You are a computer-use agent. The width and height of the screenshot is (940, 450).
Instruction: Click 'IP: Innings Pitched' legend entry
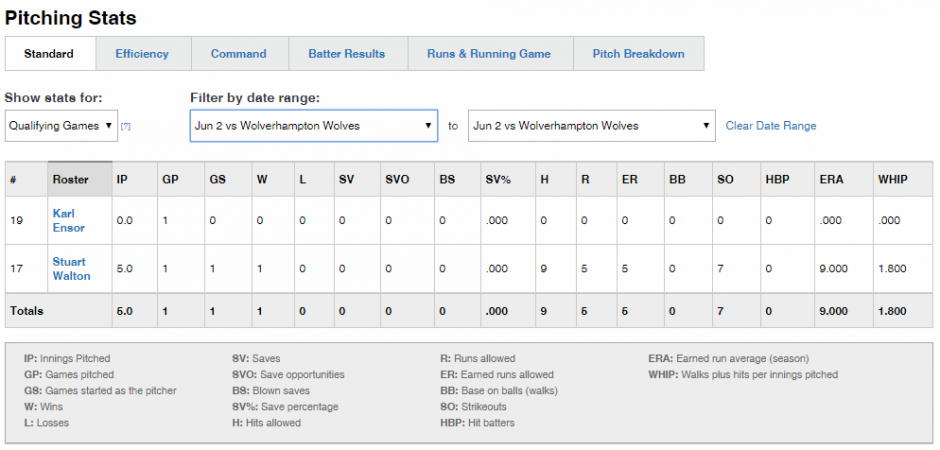tap(67, 359)
